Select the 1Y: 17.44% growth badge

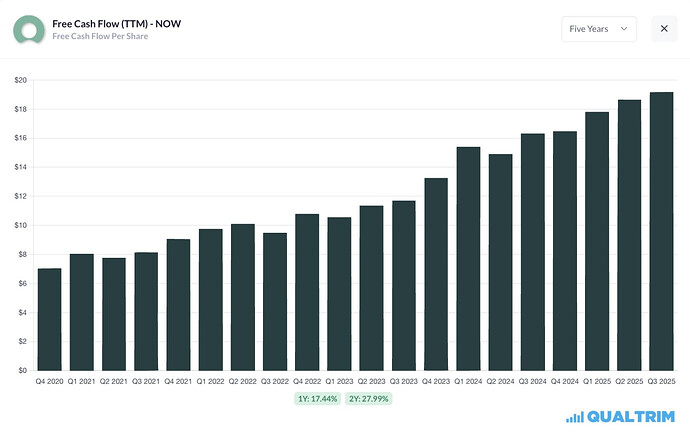click(x=317, y=399)
